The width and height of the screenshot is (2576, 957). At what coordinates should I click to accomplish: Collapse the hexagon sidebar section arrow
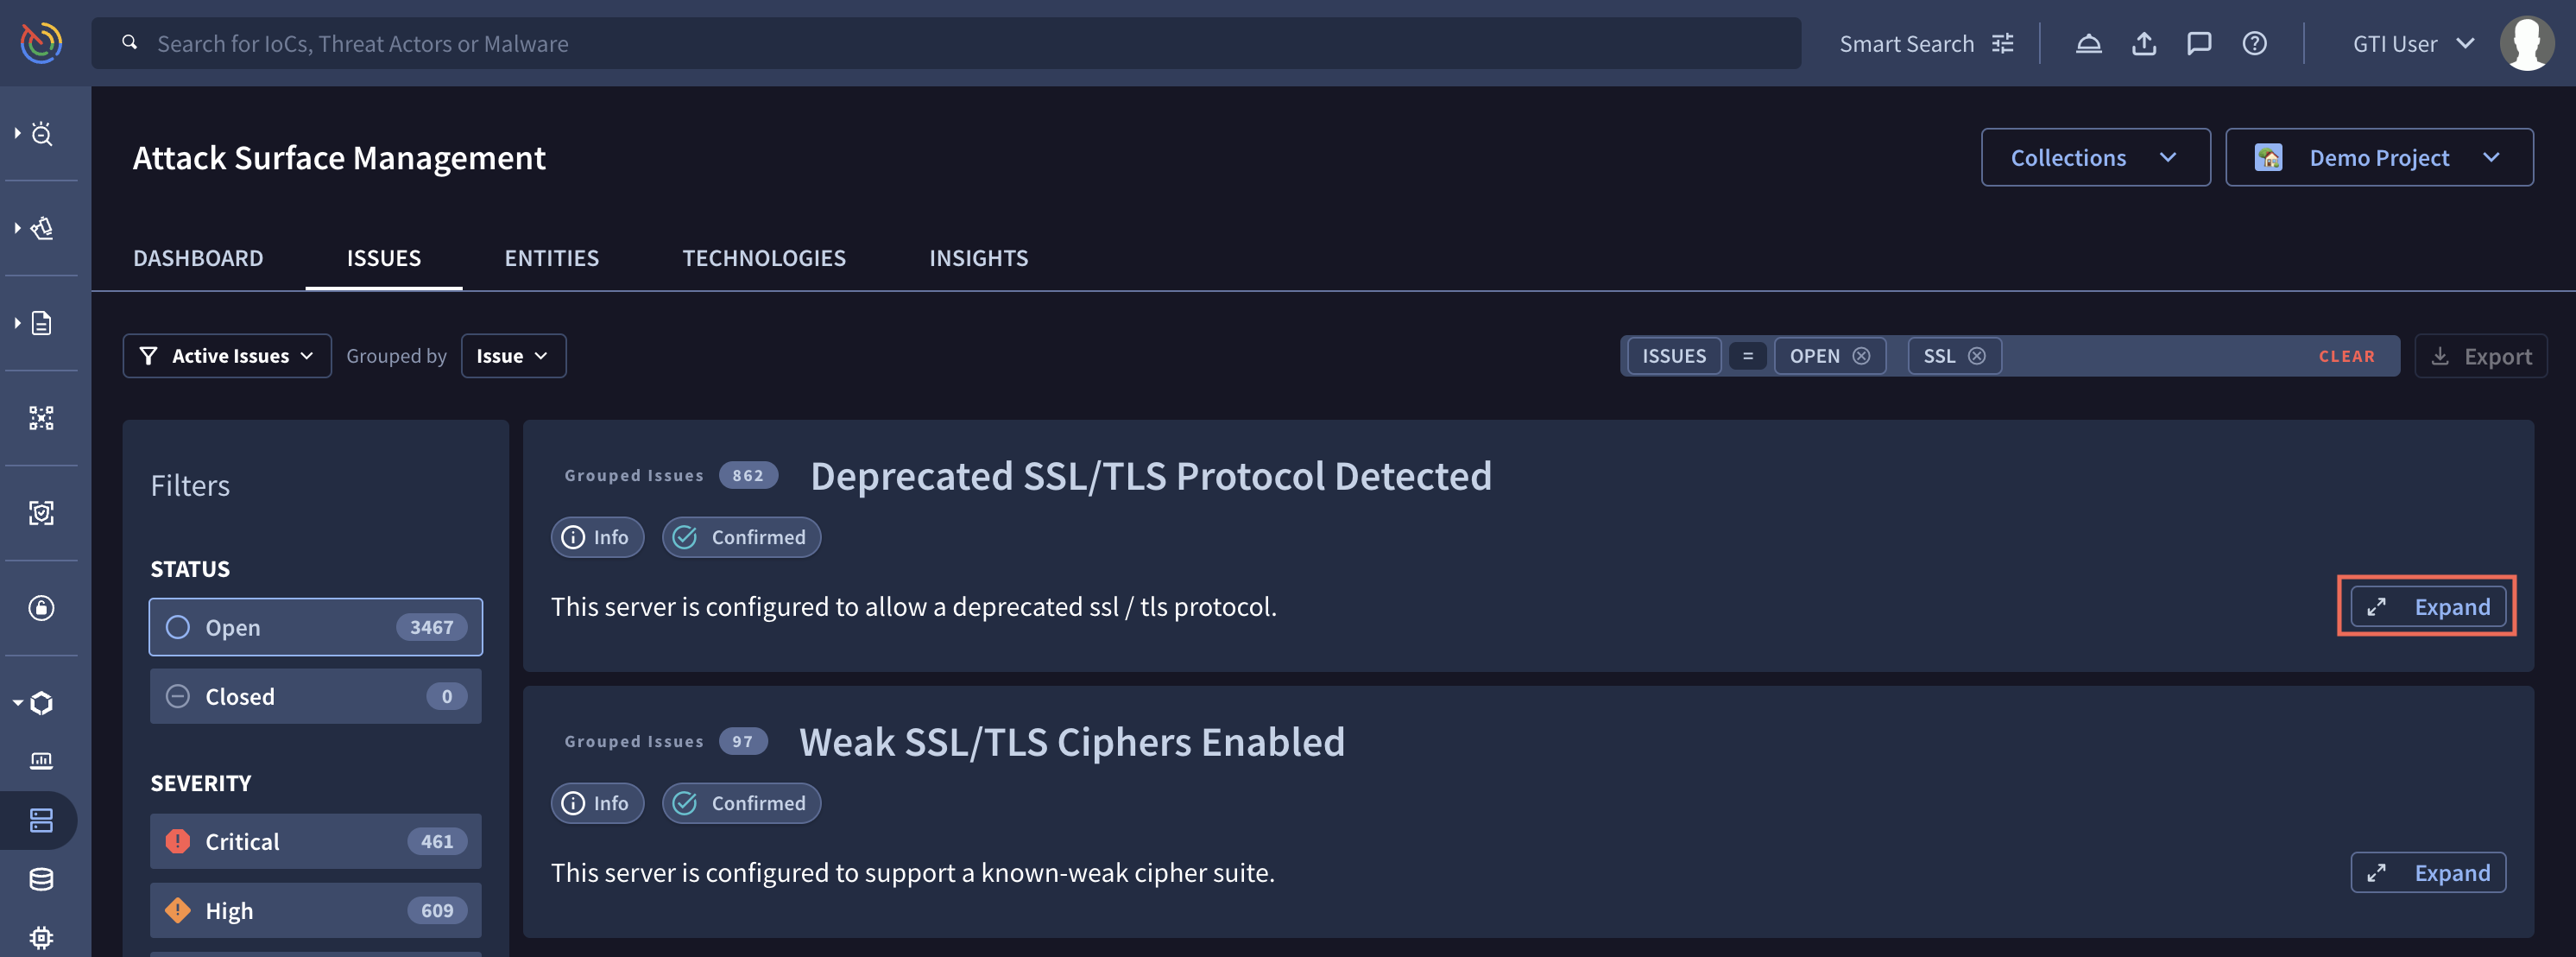tap(17, 703)
